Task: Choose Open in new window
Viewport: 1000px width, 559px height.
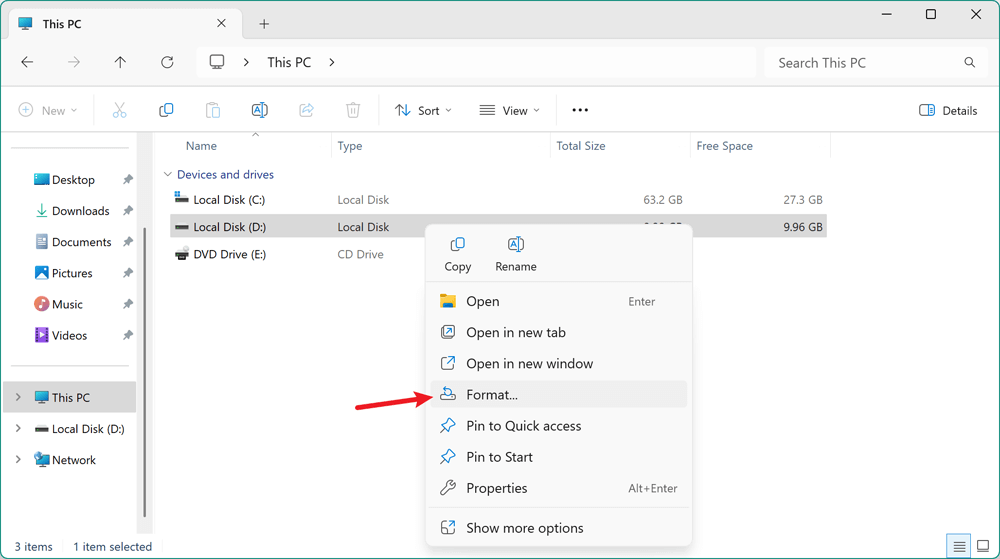Action: (559, 364)
